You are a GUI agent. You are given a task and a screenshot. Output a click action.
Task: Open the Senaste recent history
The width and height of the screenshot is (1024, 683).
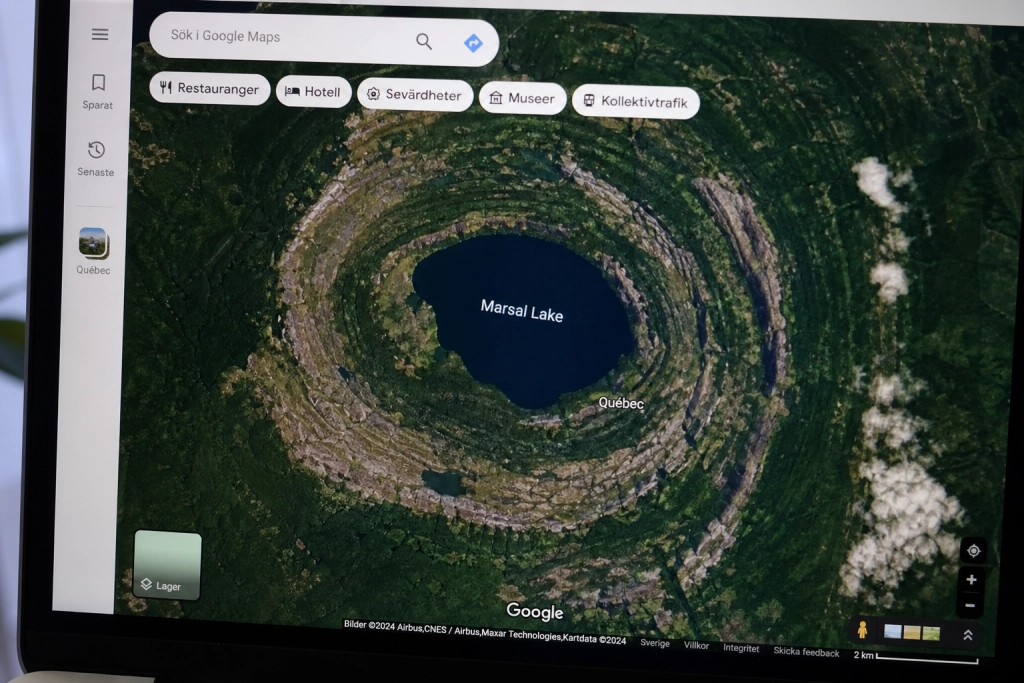click(x=96, y=159)
